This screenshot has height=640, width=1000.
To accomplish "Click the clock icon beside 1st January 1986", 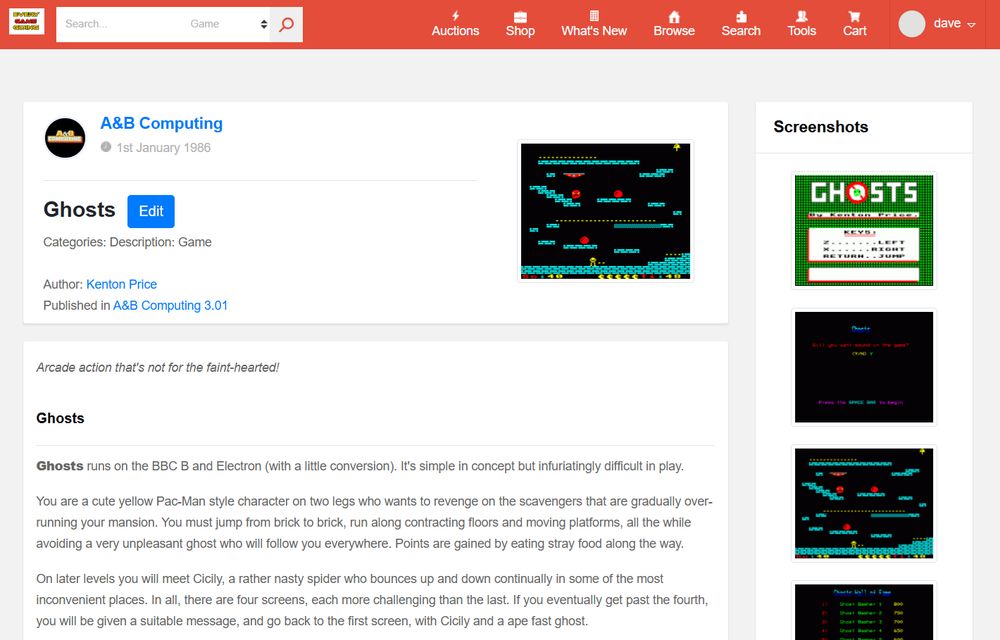I will (106, 147).
